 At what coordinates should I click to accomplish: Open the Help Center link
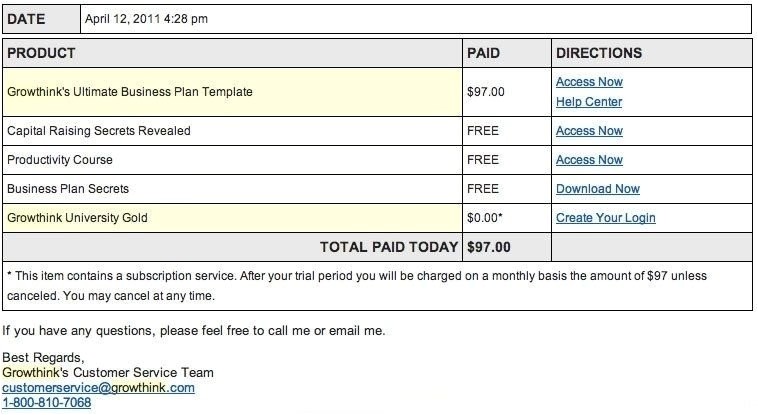(x=589, y=102)
